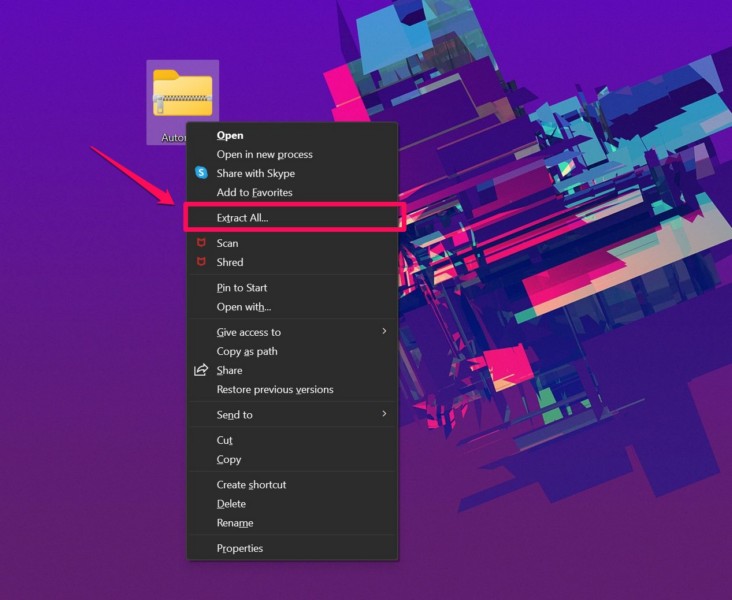Select Extract All from context menu
The height and width of the screenshot is (600, 732).
click(243, 217)
